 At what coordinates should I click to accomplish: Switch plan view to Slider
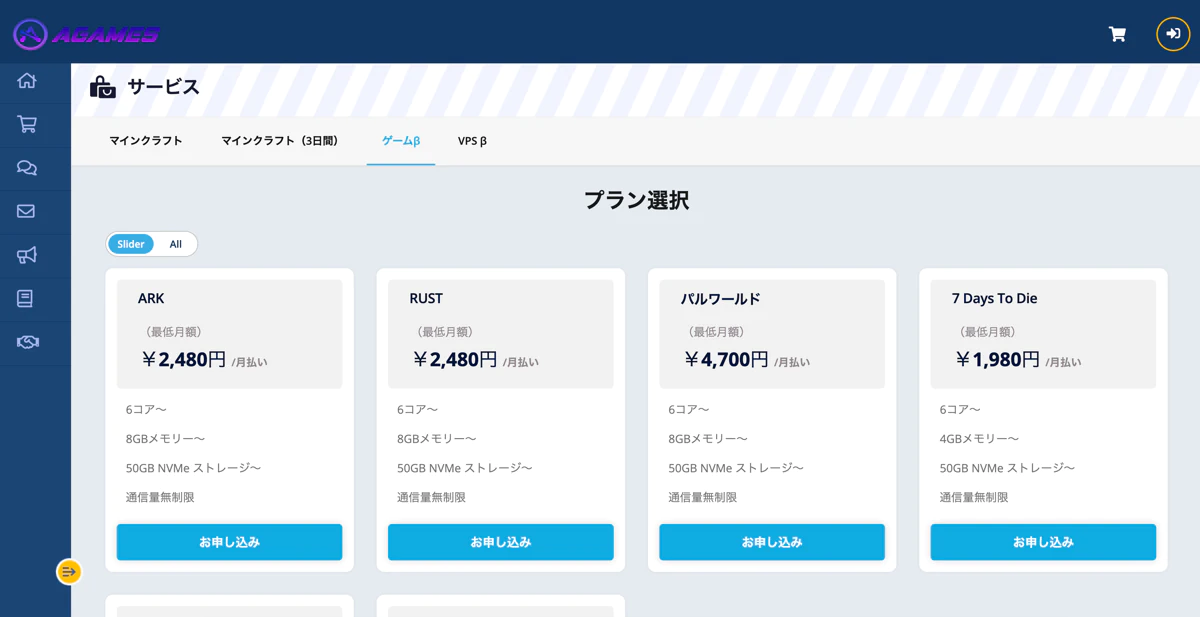[131, 244]
